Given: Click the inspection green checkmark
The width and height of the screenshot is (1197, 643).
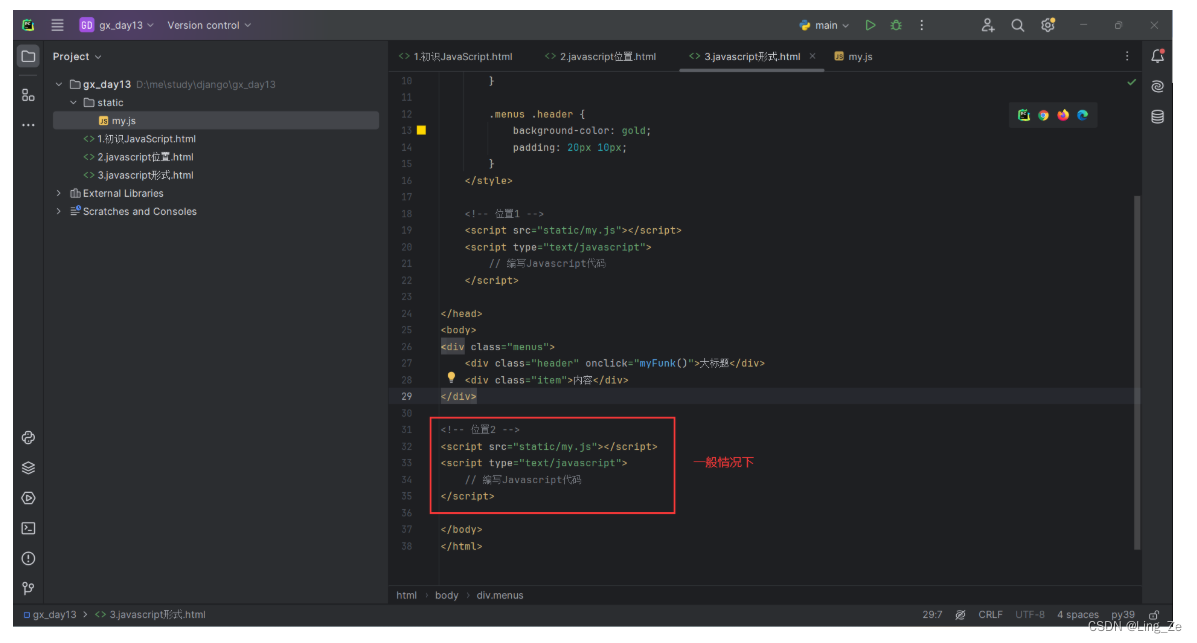Looking at the screenshot, I should (1131, 82).
